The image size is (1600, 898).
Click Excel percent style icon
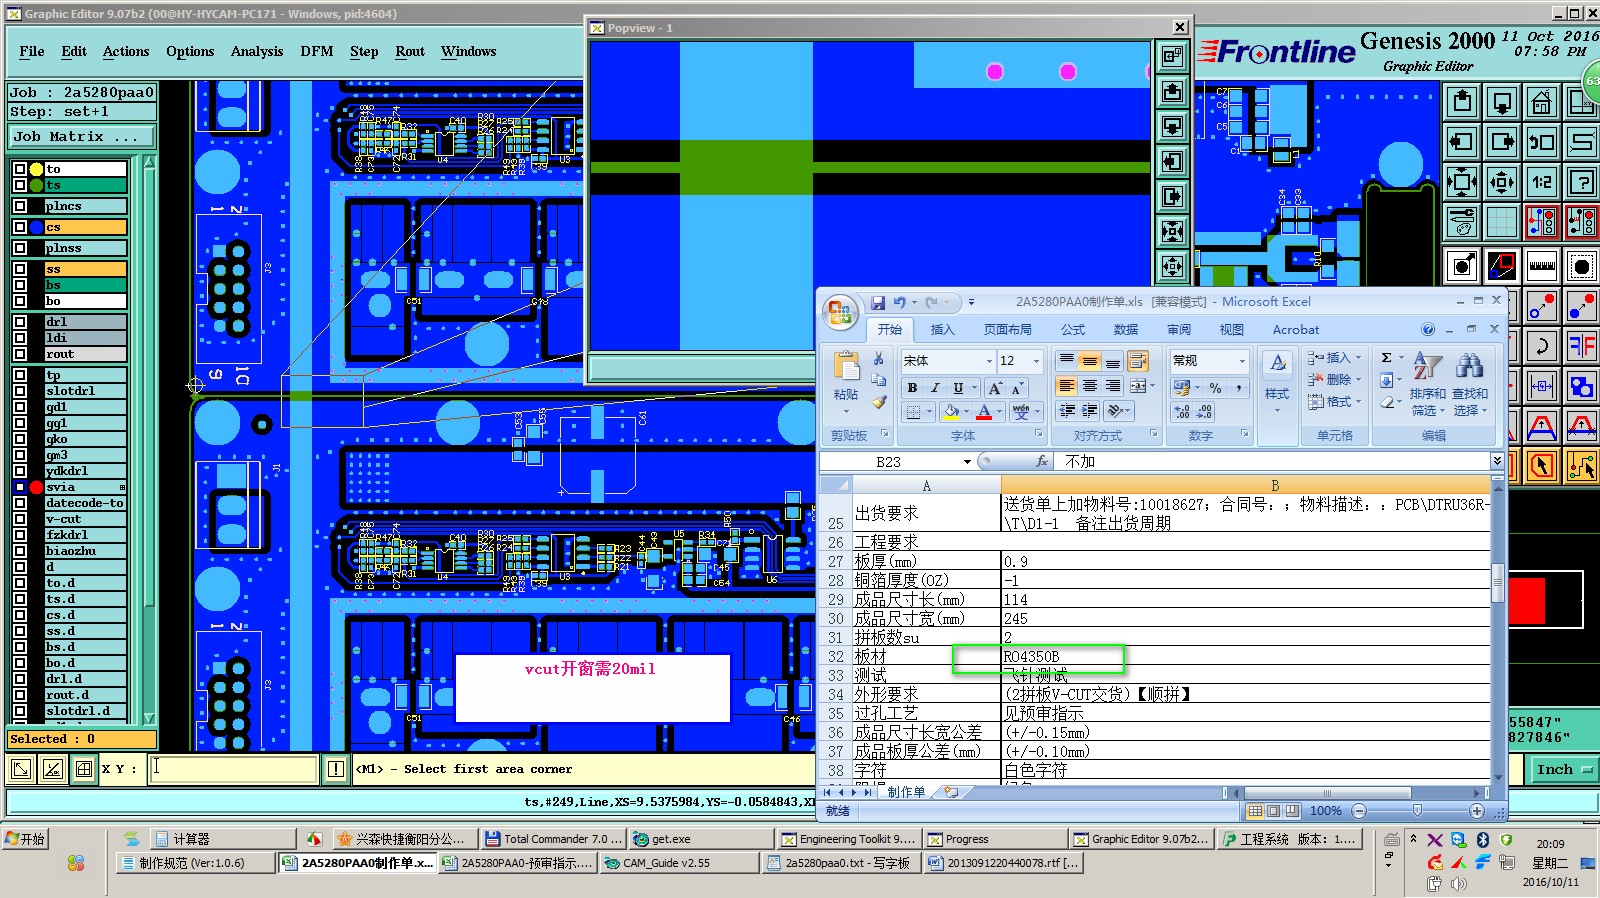[1215, 388]
